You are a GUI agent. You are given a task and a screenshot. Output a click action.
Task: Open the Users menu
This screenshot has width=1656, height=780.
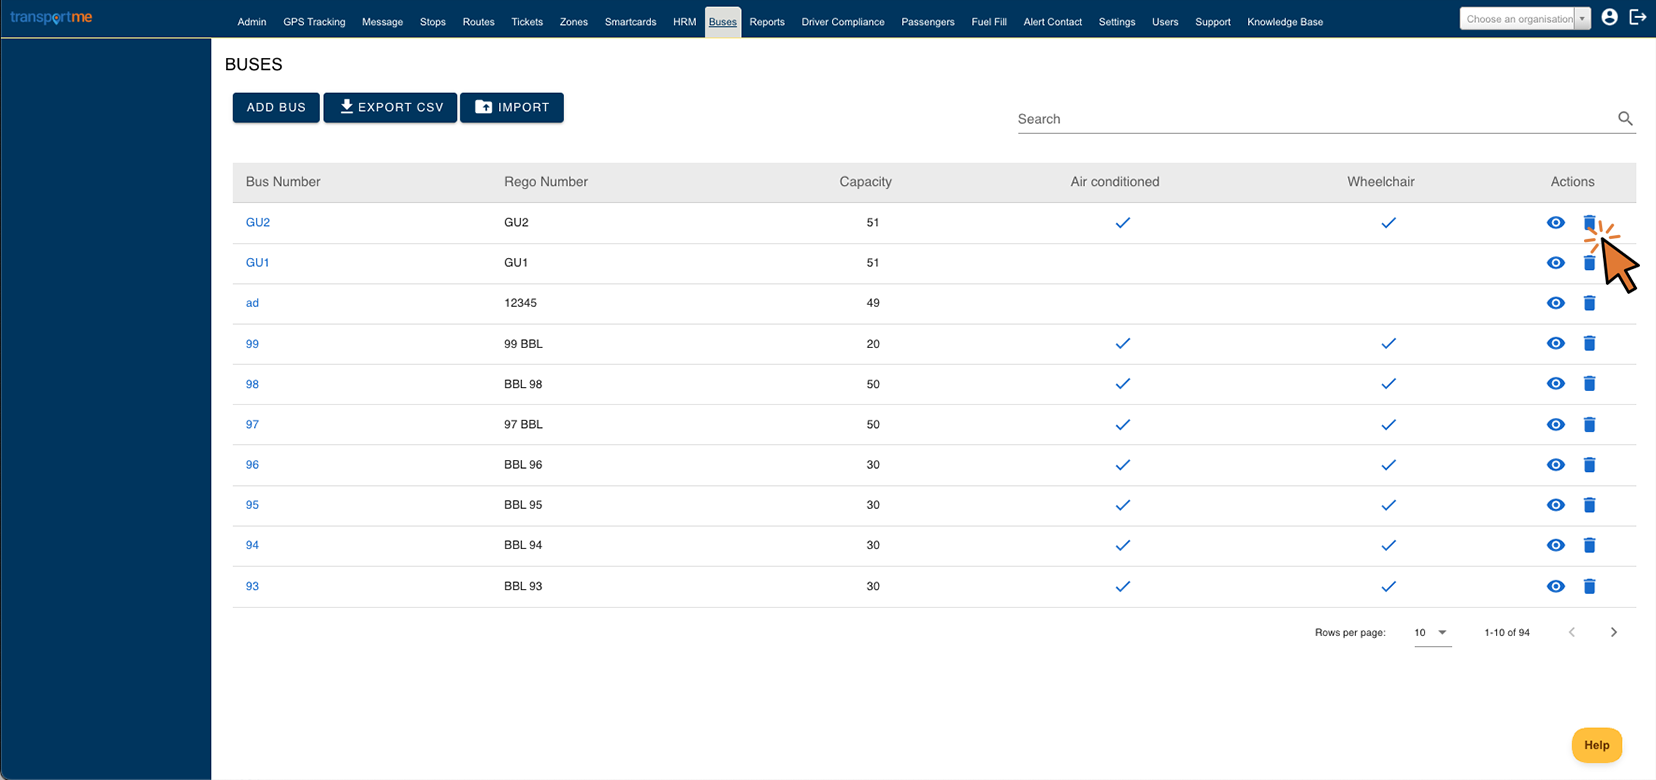pyautogui.click(x=1165, y=22)
